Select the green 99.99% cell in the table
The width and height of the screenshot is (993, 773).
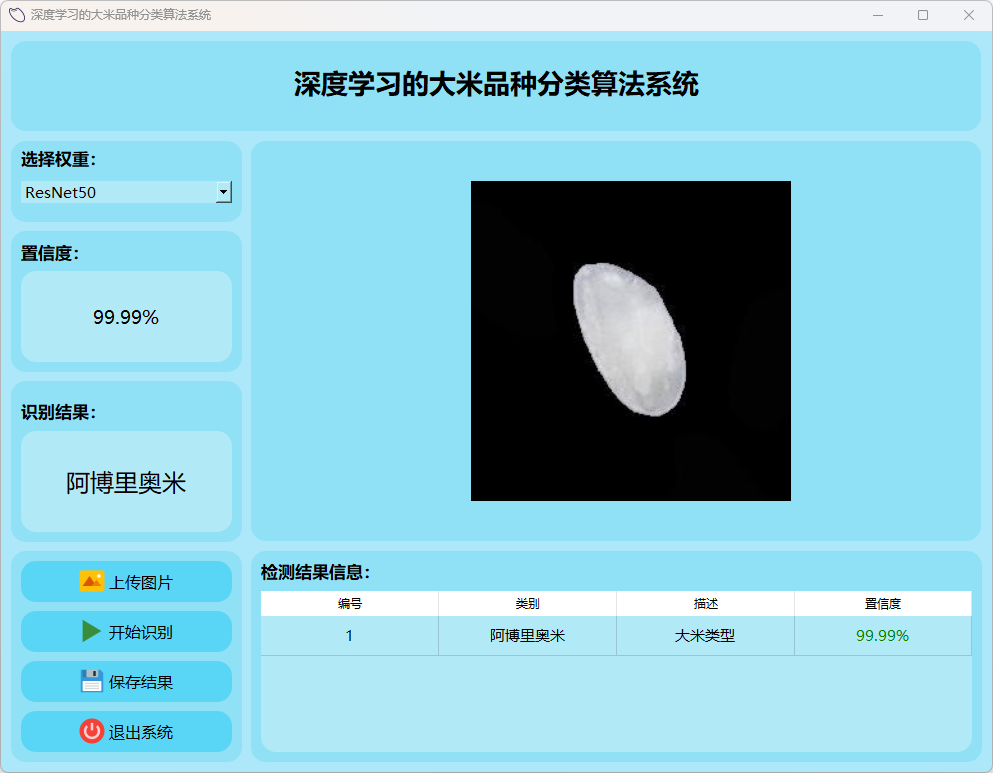tap(882, 636)
